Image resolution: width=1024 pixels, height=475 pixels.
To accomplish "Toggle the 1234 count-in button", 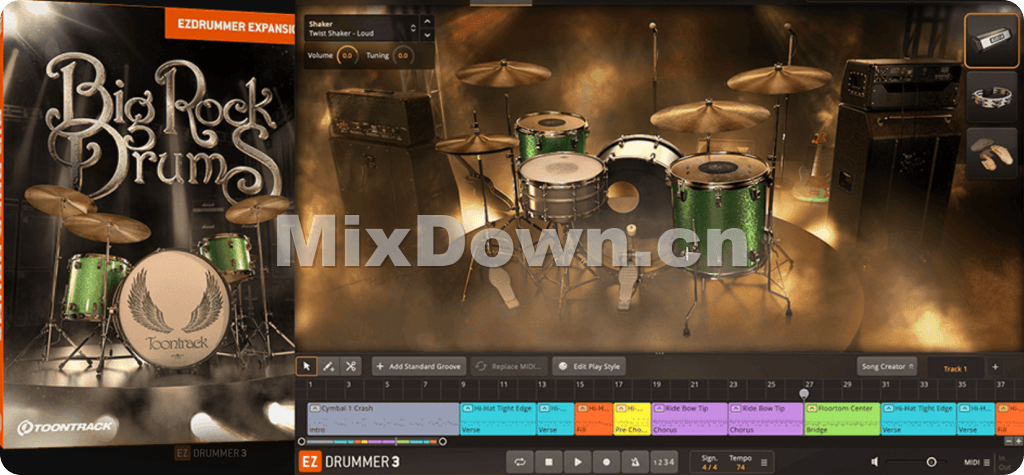I will coord(662,462).
